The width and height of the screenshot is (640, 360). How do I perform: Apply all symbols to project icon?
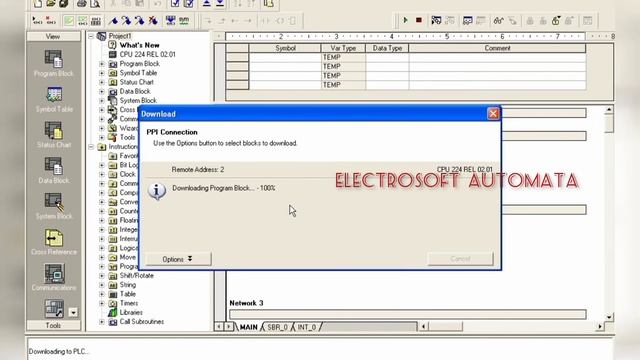click(171, 20)
